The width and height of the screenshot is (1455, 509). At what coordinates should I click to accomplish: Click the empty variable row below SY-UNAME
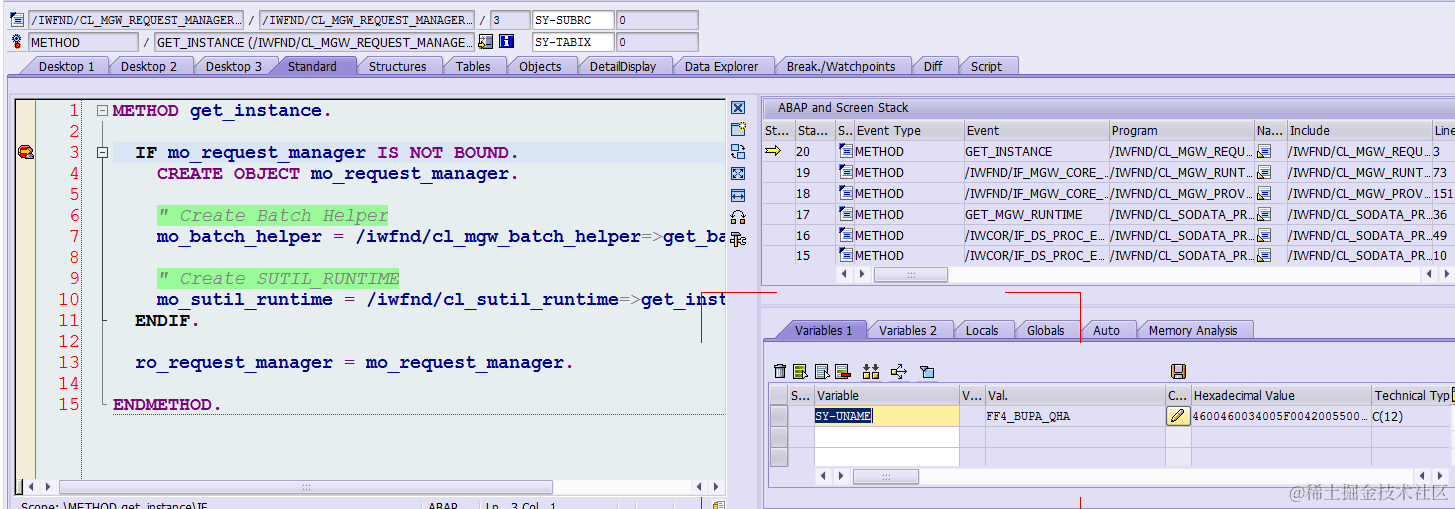pyautogui.click(x=886, y=437)
